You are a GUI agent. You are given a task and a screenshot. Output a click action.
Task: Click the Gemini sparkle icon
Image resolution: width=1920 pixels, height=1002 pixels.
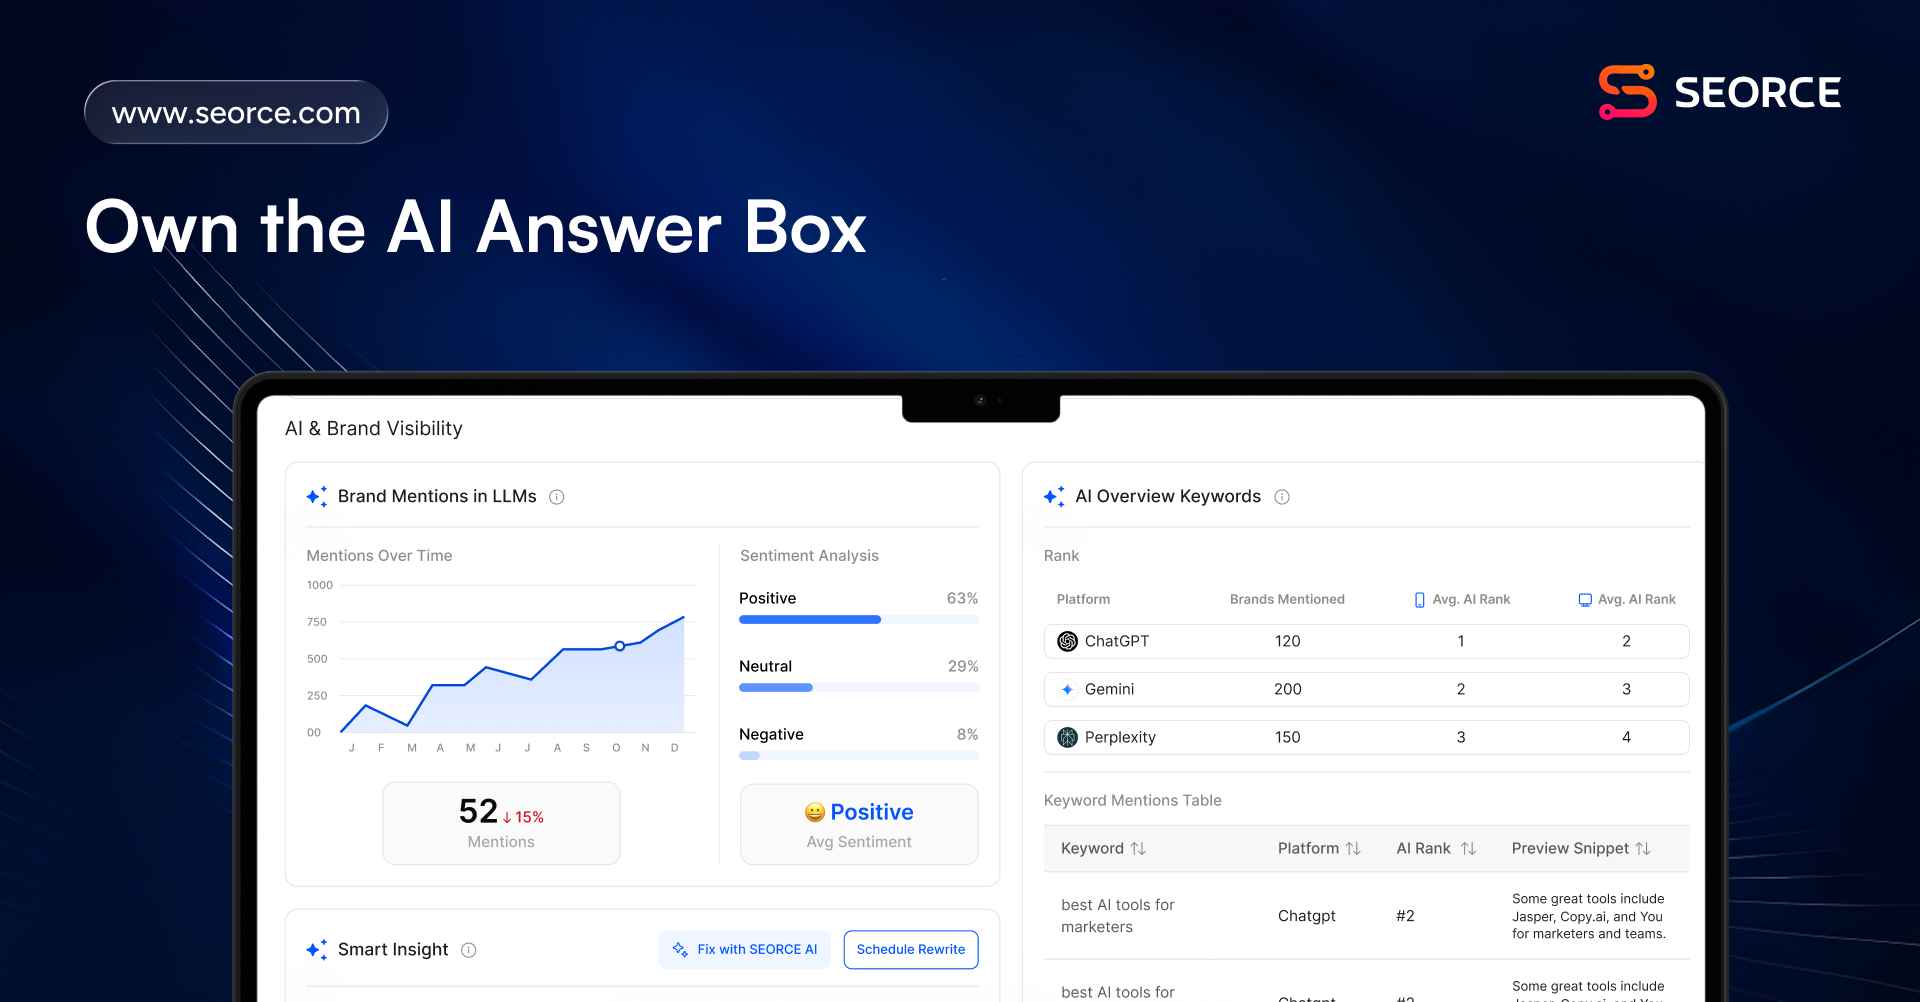1067,689
